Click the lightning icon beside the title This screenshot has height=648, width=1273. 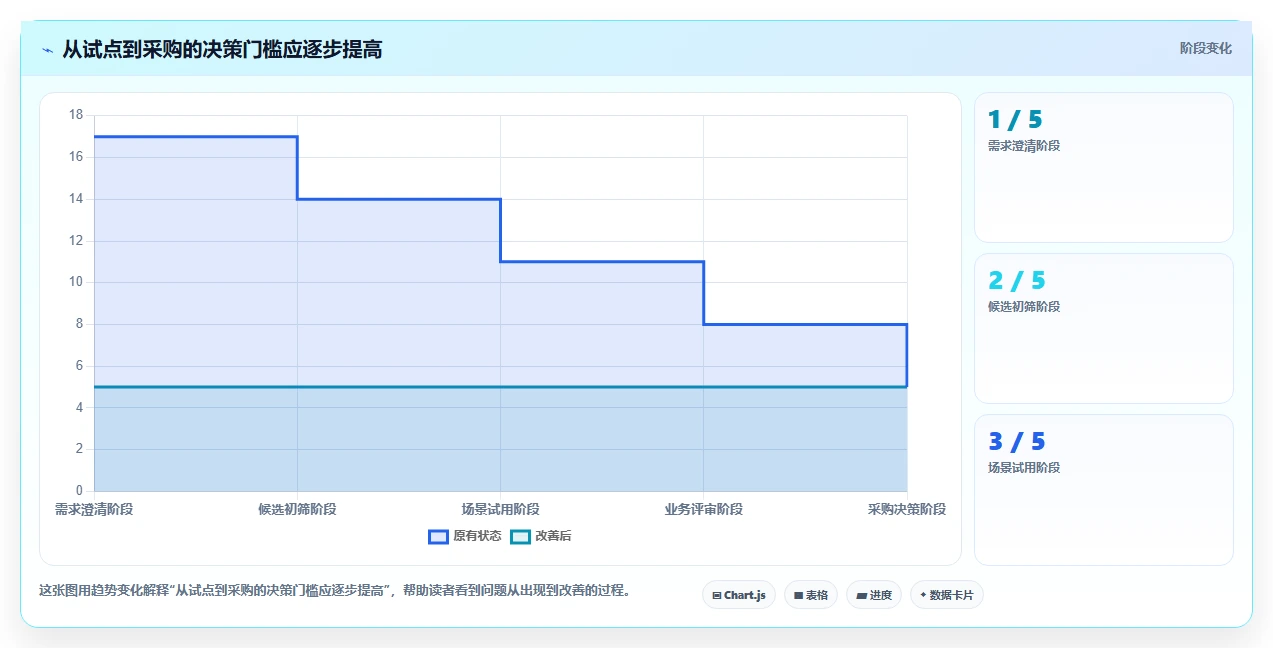point(48,49)
